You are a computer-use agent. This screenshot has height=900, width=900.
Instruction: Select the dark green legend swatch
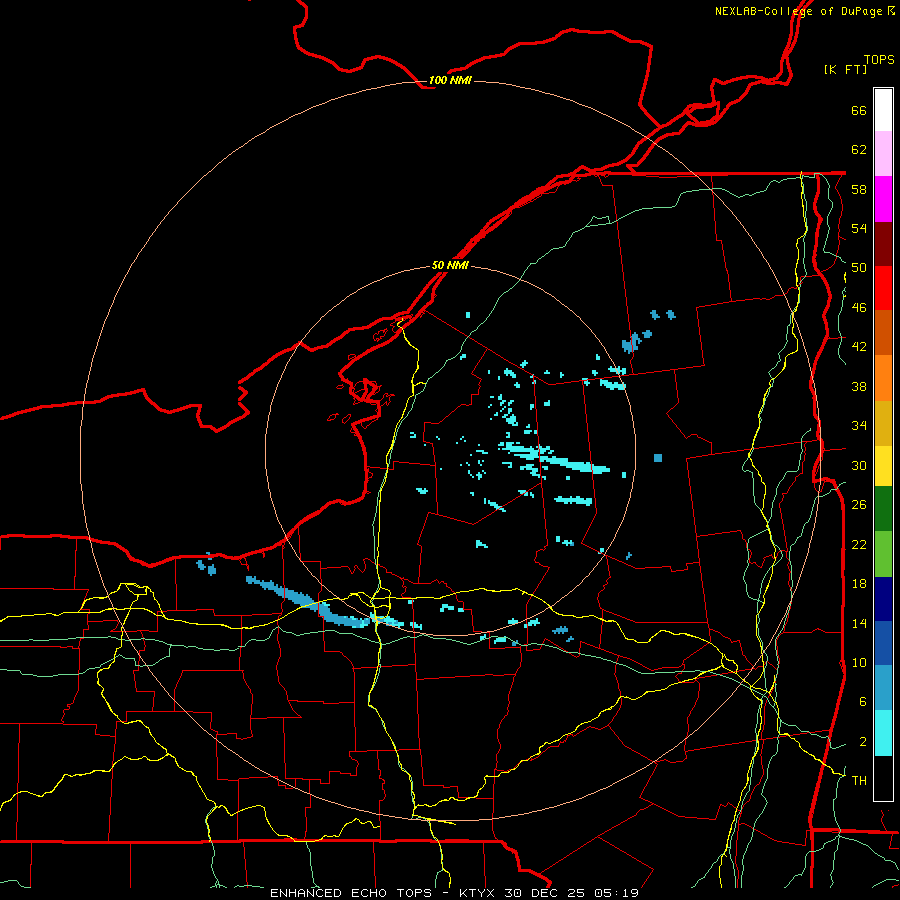click(x=883, y=509)
